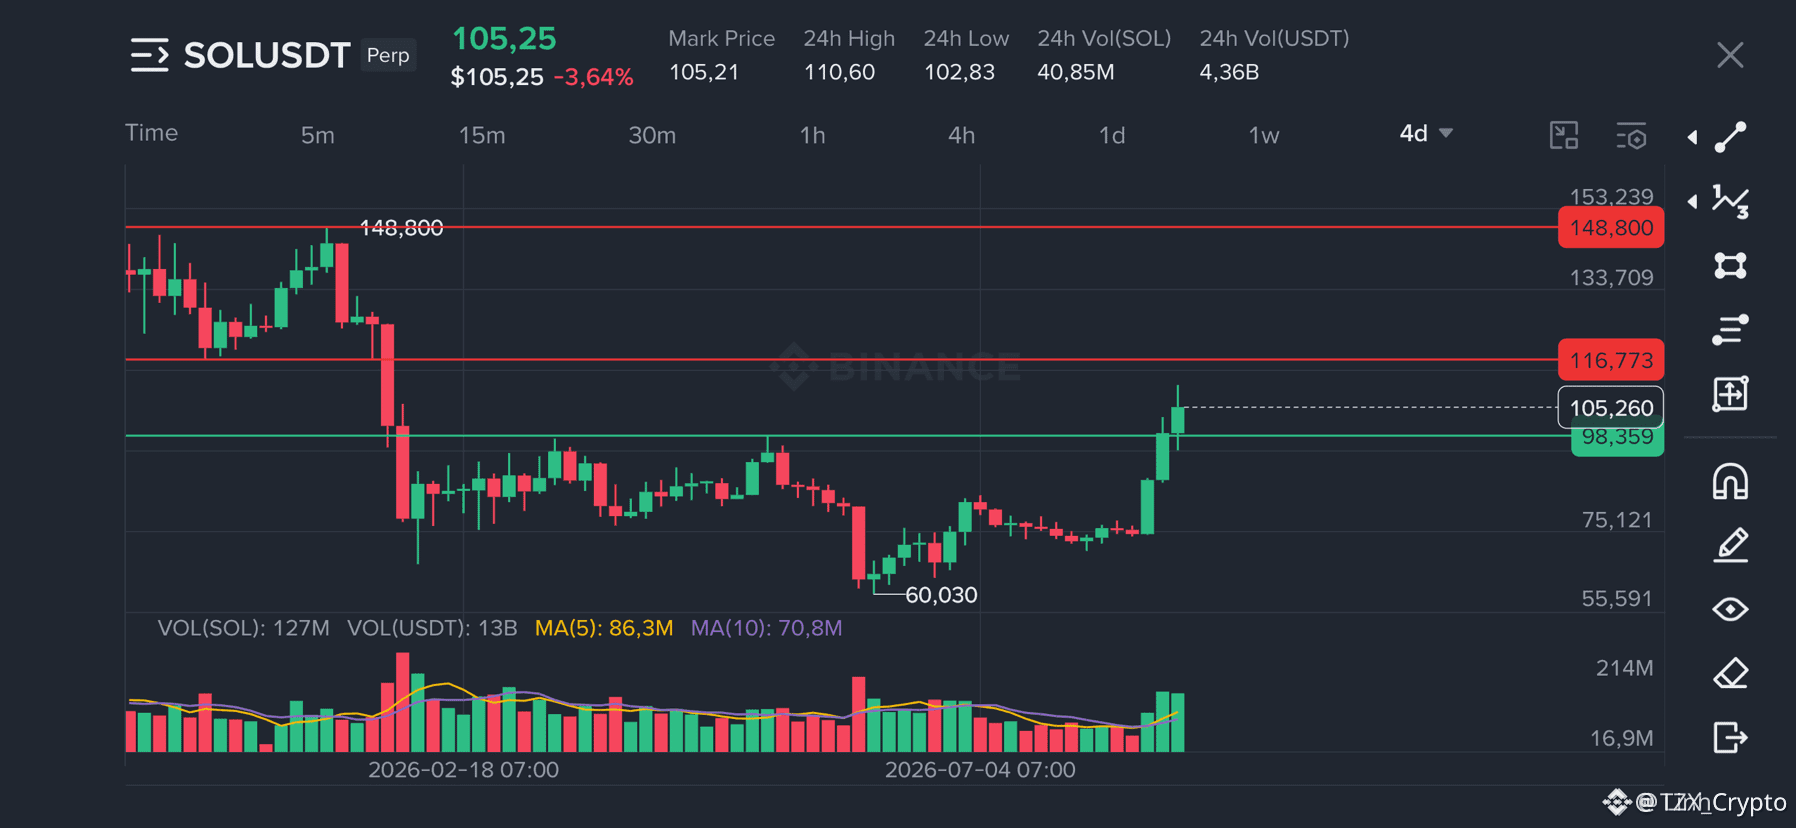
Task: Click the MA(5): 86,3M indicator label
Action: click(604, 628)
